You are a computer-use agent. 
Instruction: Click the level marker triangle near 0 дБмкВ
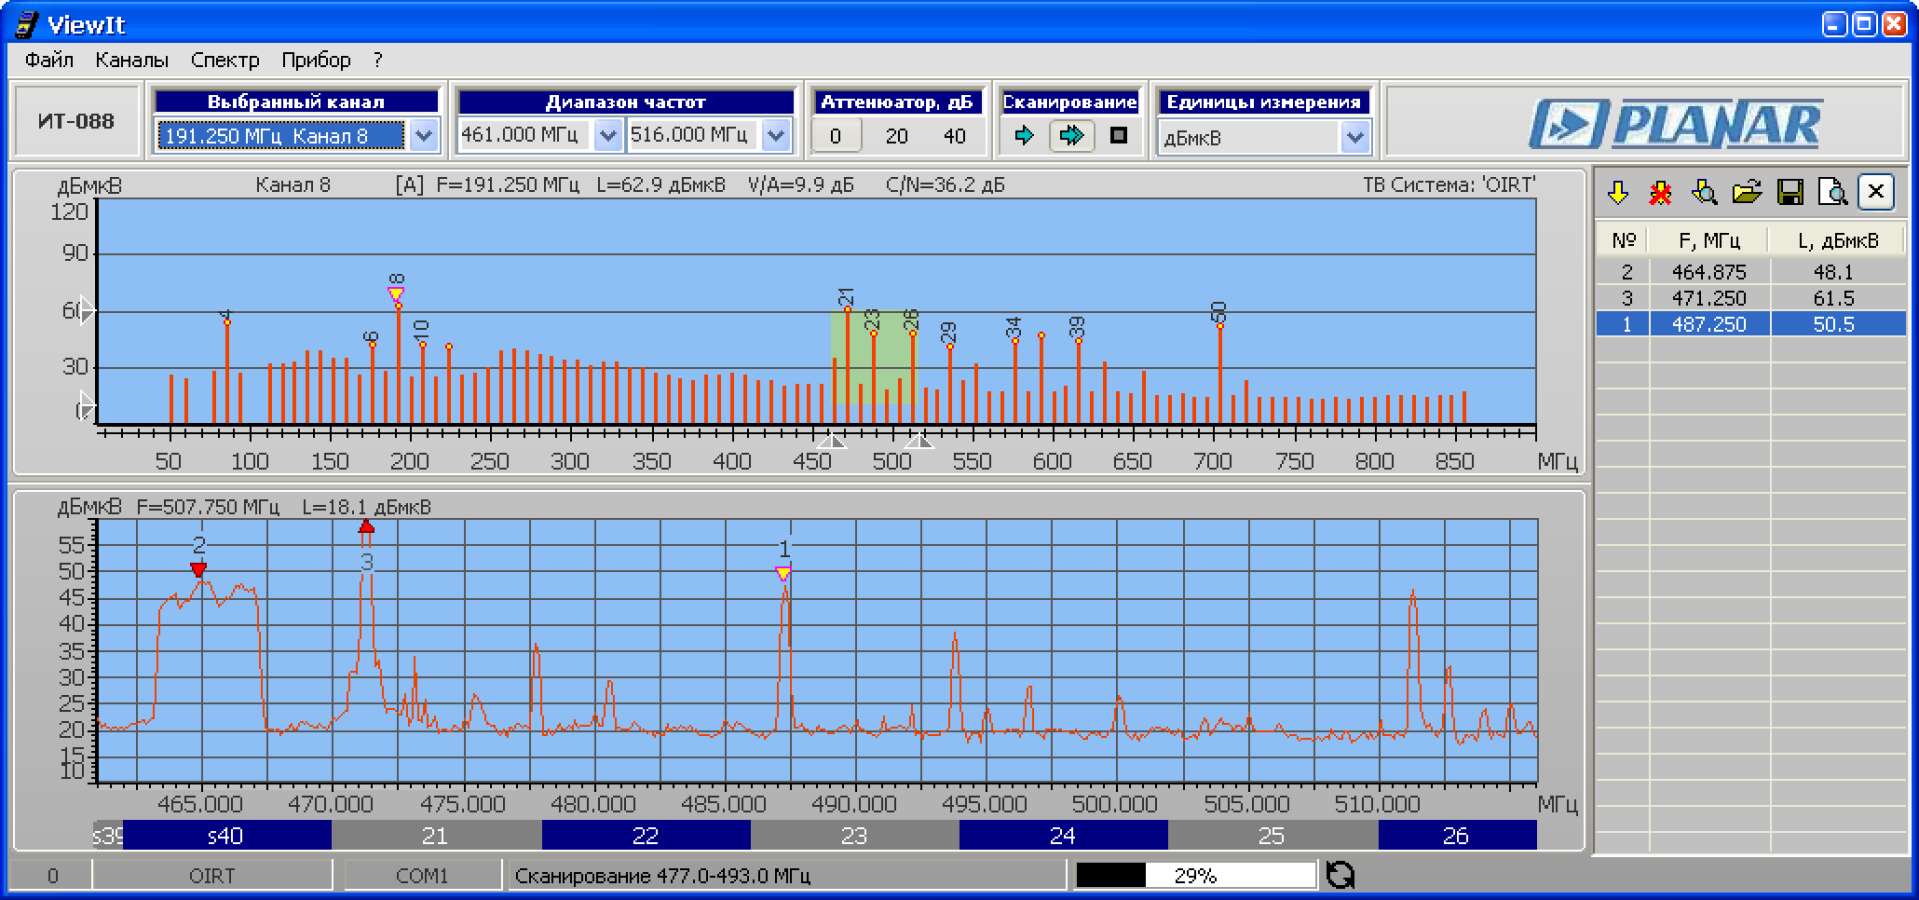pos(87,405)
